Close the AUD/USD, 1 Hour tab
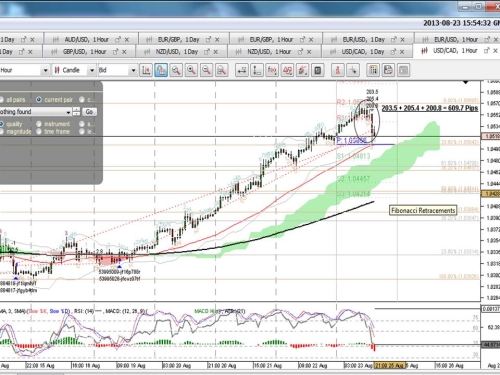Screen dimensions: 500x375 127,40
